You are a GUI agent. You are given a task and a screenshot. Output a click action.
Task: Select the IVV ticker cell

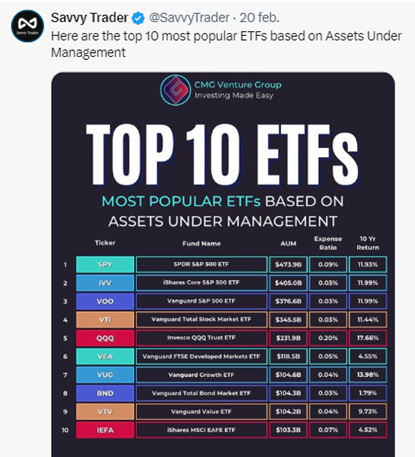(x=105, y=283)
